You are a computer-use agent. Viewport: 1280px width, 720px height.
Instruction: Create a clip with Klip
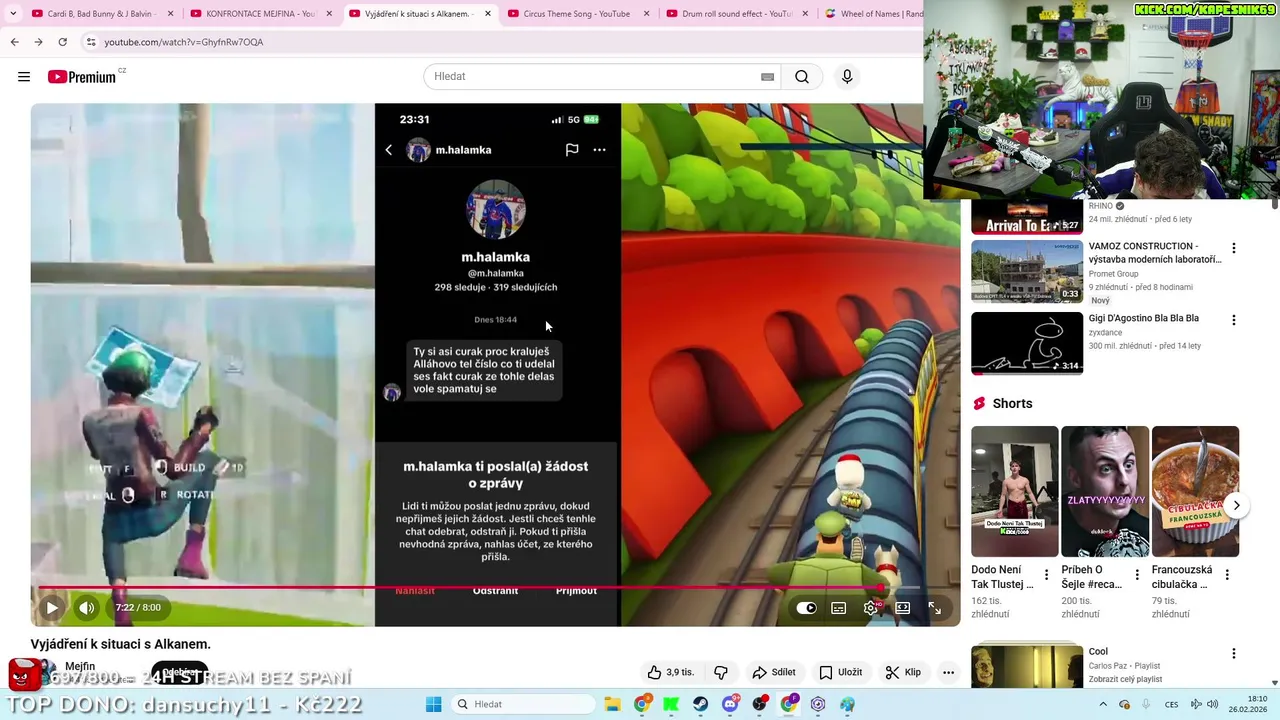[903, 672]
